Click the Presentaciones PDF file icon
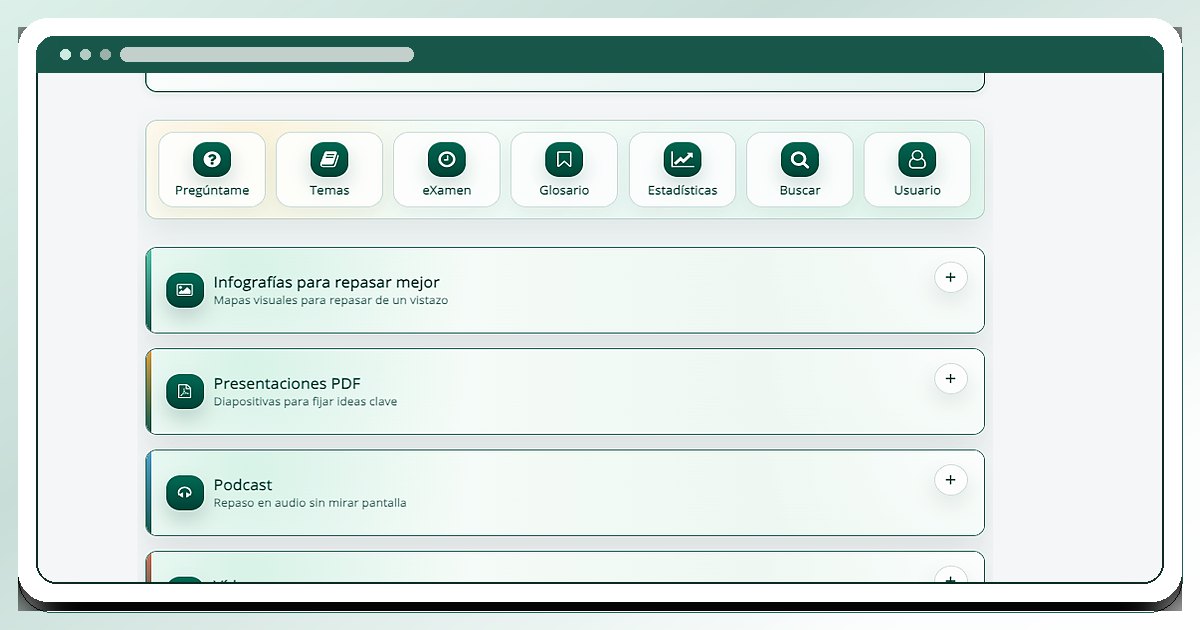 [185, 391]
